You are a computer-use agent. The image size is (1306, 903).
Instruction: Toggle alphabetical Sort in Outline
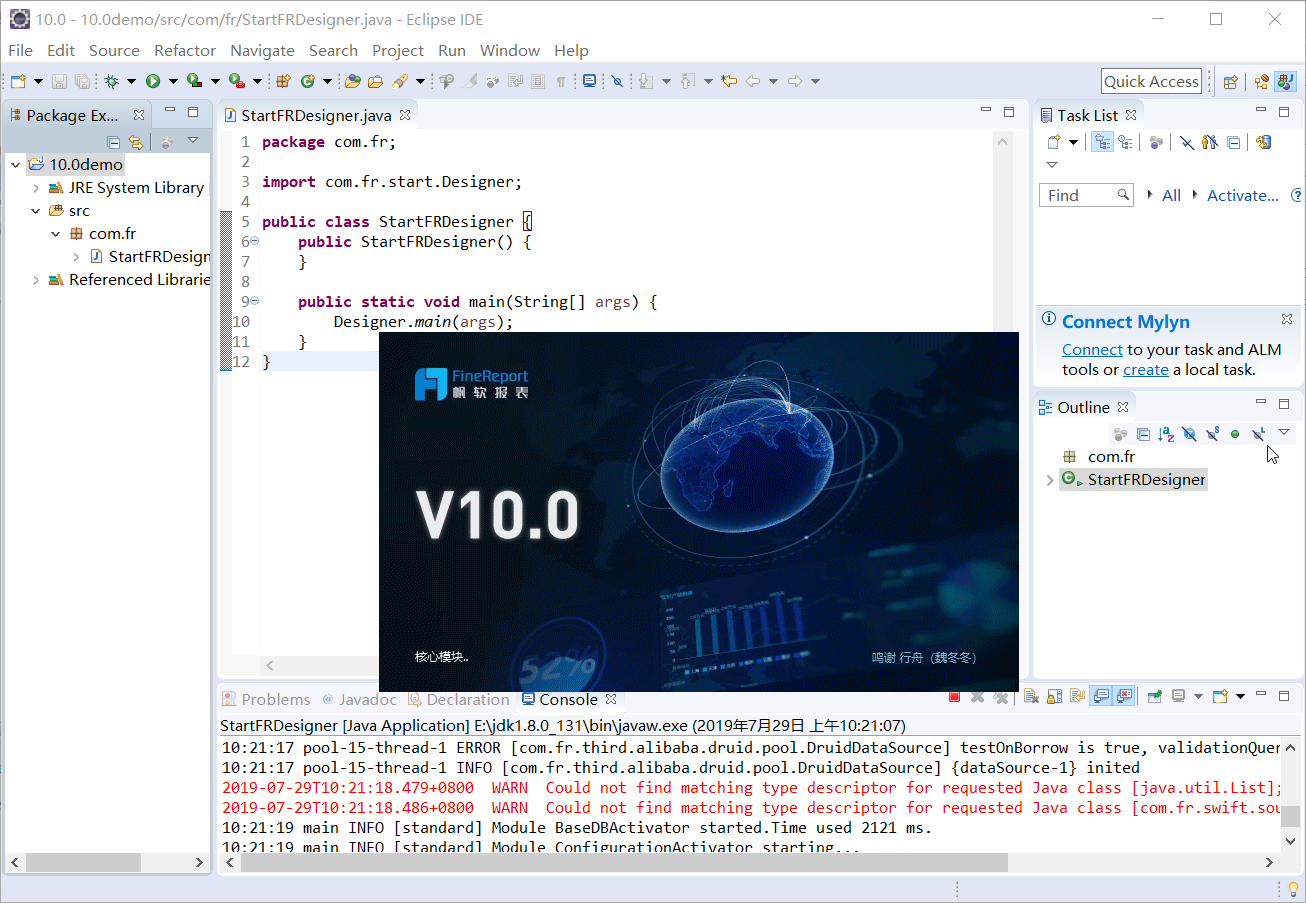(1166, 434)
